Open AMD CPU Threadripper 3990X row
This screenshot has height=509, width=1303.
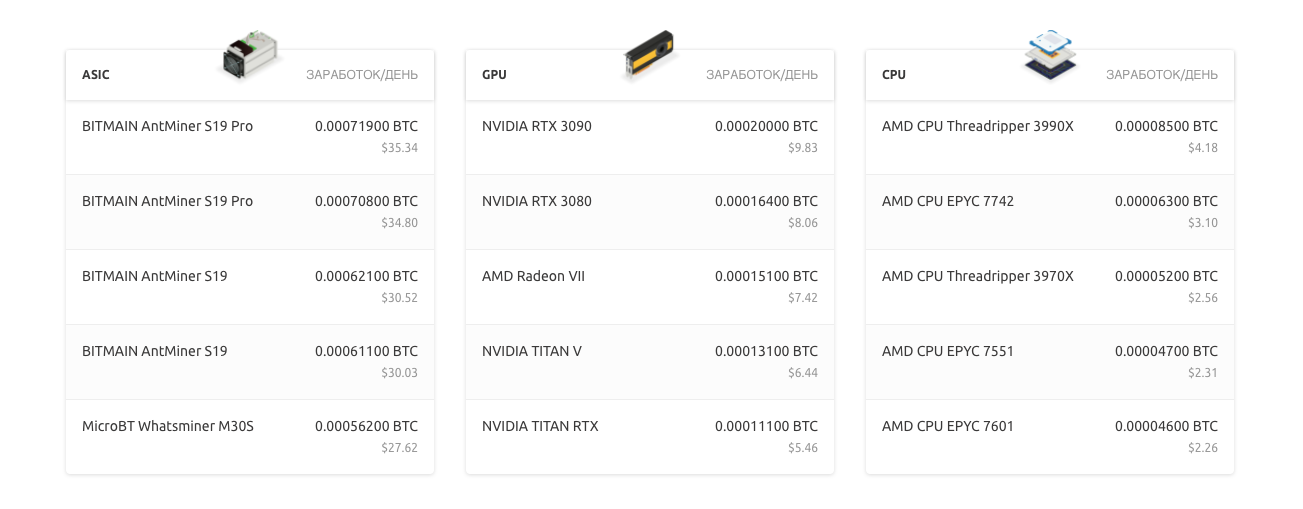(x=977, y=127)
